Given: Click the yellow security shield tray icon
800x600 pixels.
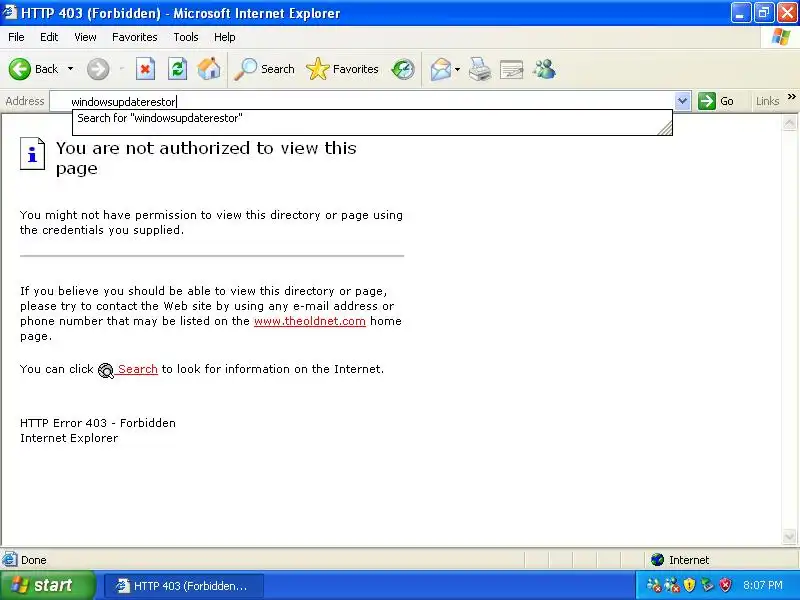Looking at the screenshot, I should click(x=689, y=585).
